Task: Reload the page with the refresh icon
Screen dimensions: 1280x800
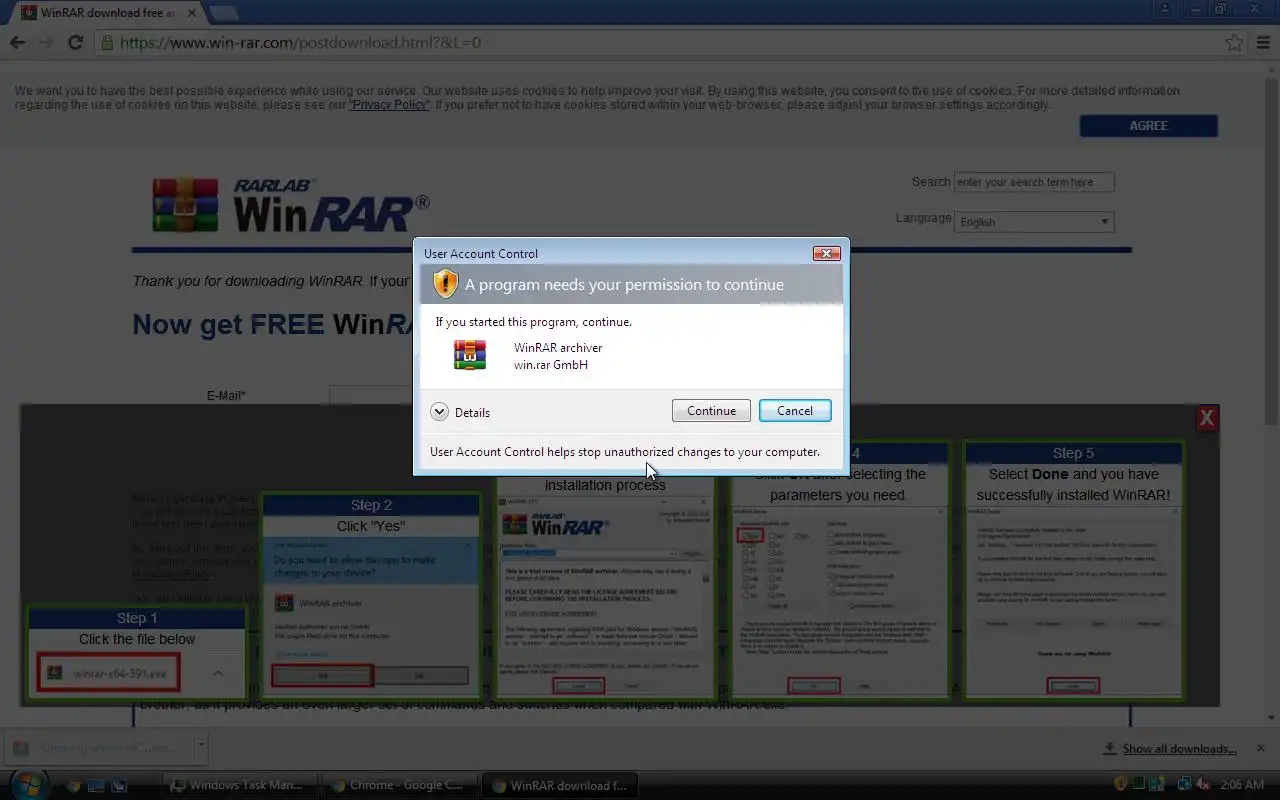Action: coord(75,43)
